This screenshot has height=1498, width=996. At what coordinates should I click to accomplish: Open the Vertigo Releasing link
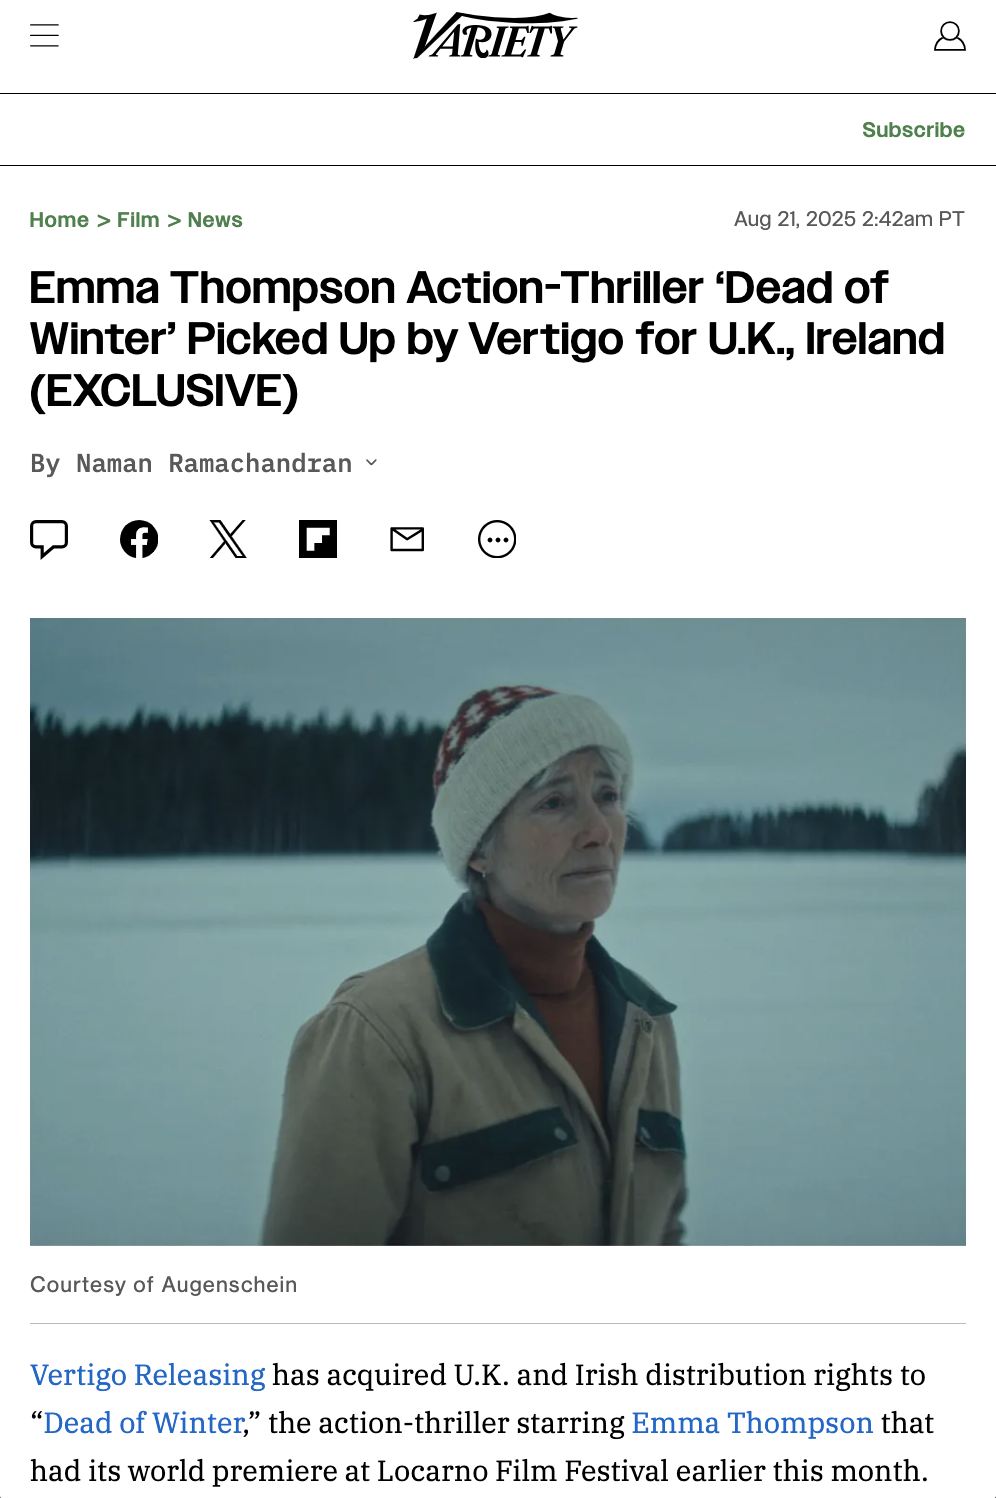(148, 1375)
